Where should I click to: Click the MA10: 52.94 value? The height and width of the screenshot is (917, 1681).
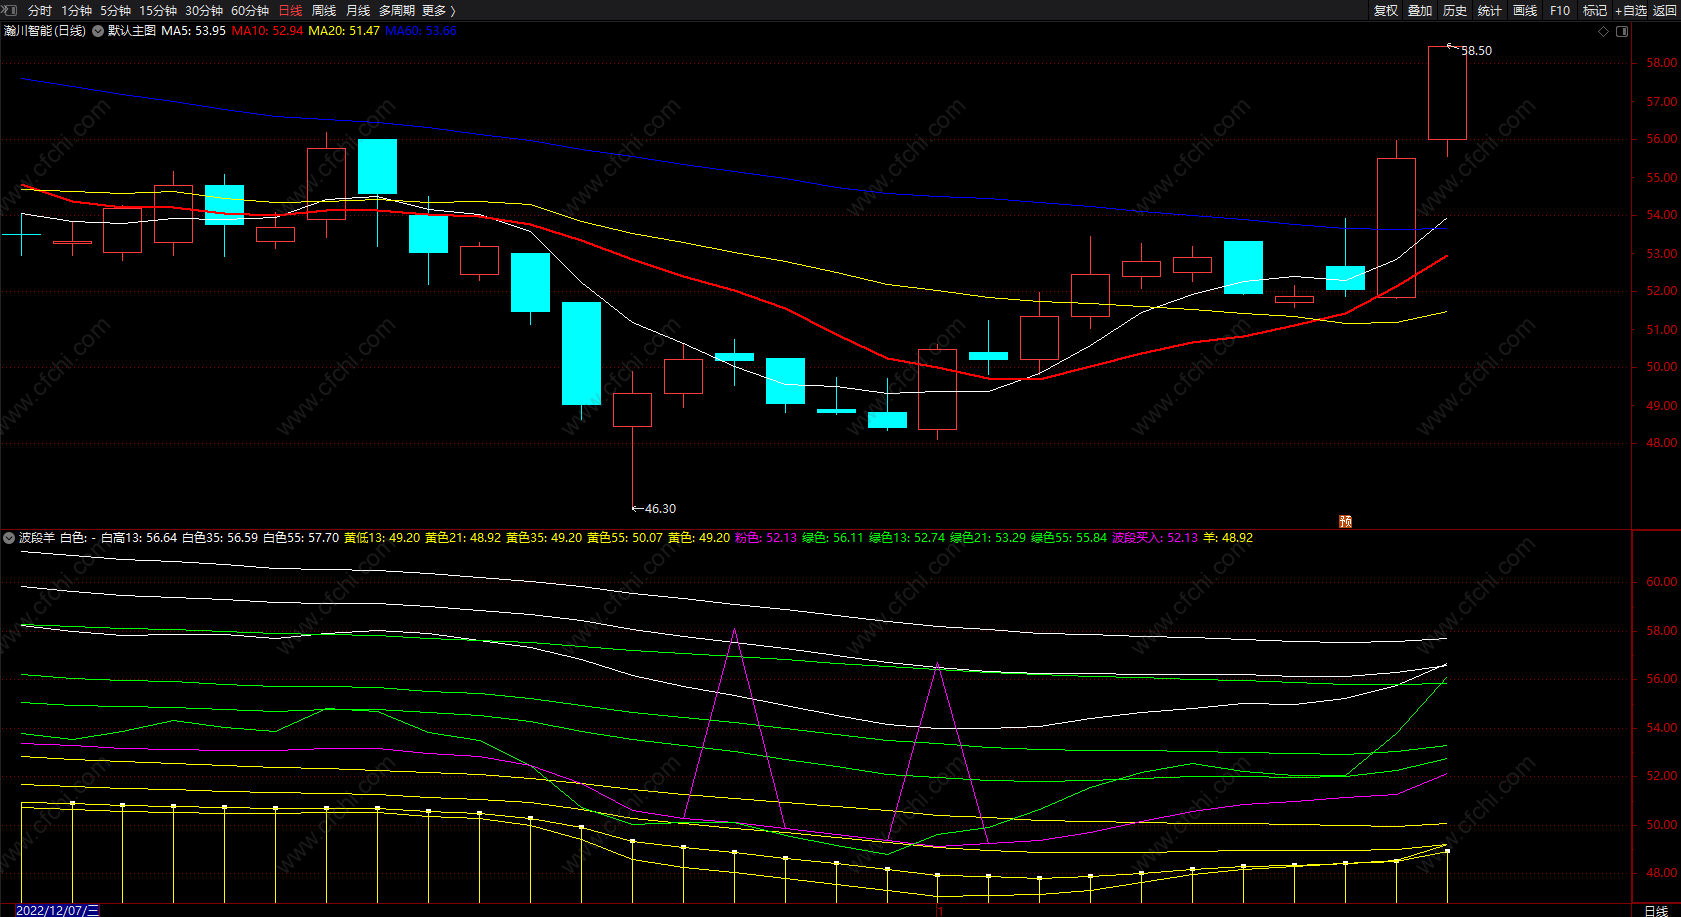267,31
